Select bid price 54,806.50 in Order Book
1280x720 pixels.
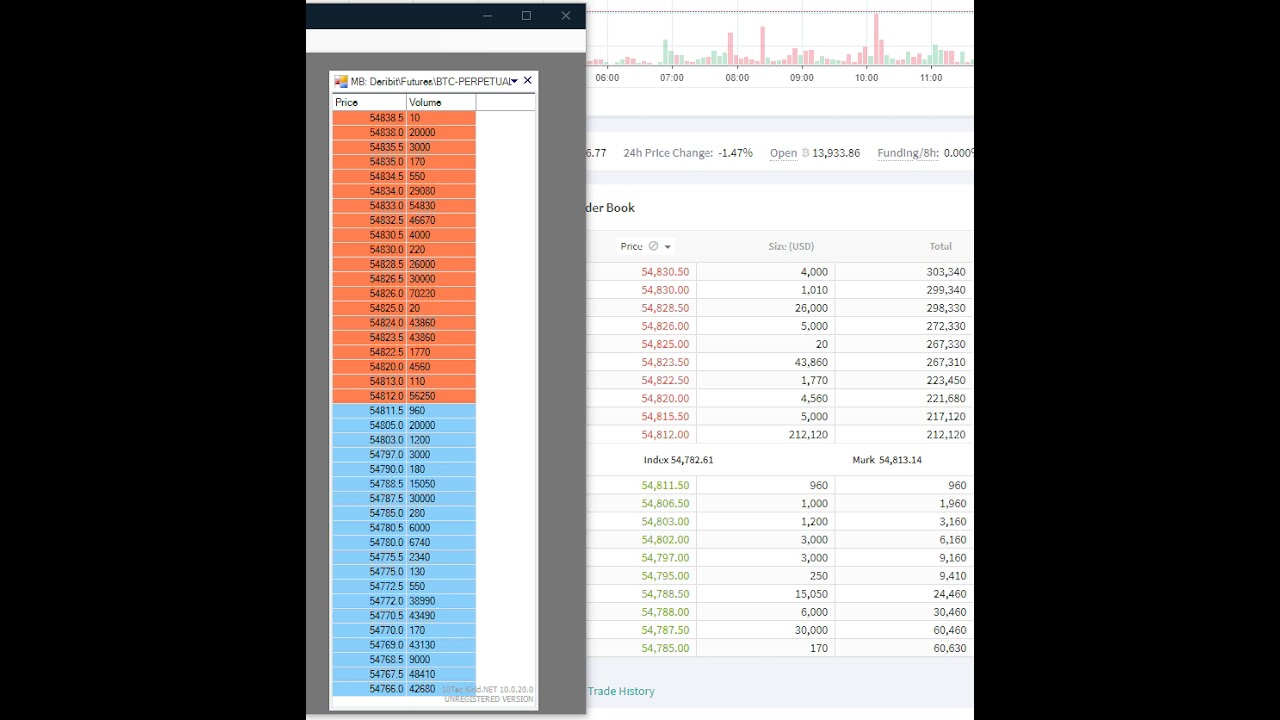pyautogui.click(x=665, y=503)
